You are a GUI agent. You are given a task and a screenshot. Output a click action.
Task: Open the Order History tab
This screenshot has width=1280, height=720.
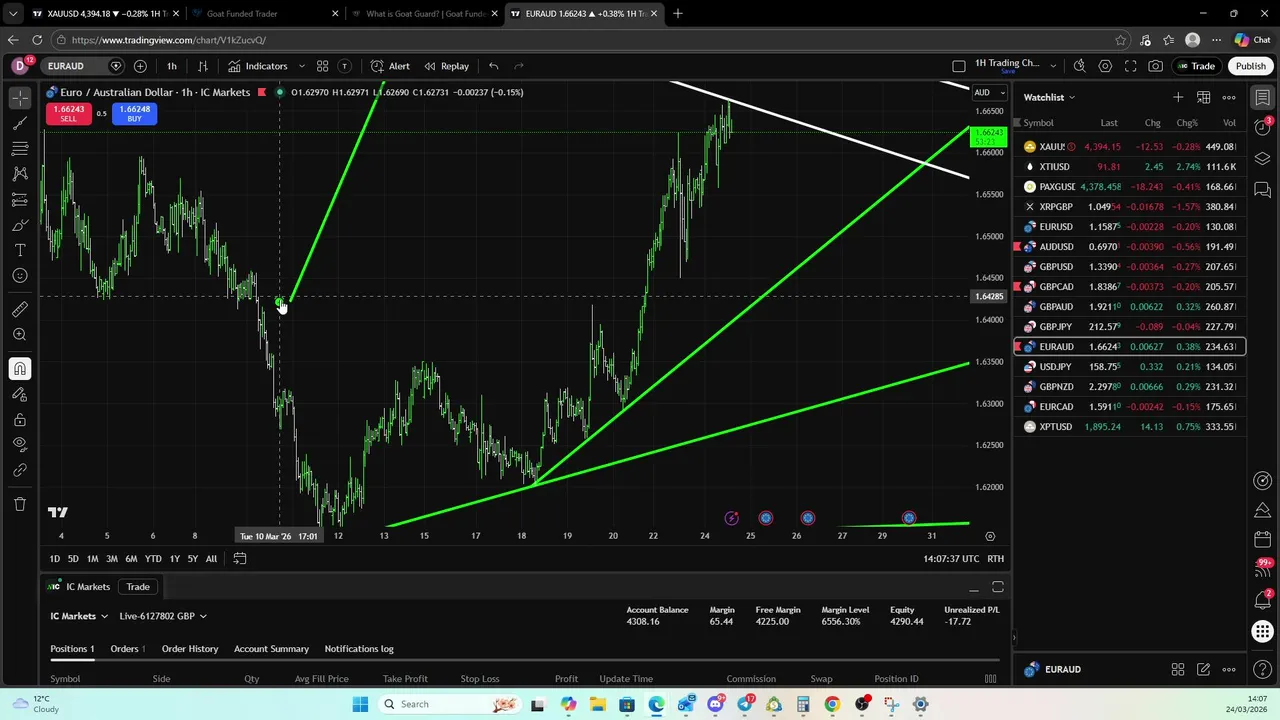point(190,648)
